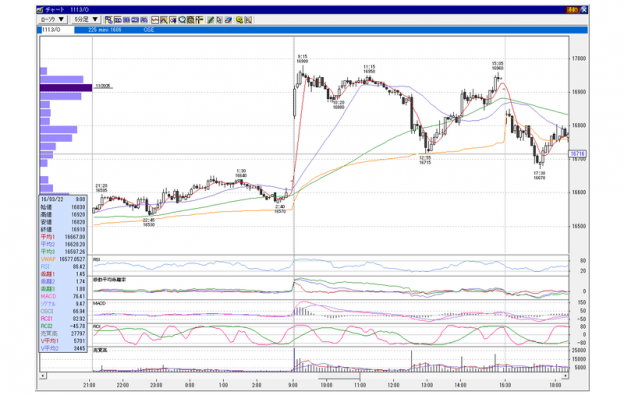Click the mouse pointer cursor tool icon
Screen dimensions: 624x395
click(219, 19)
